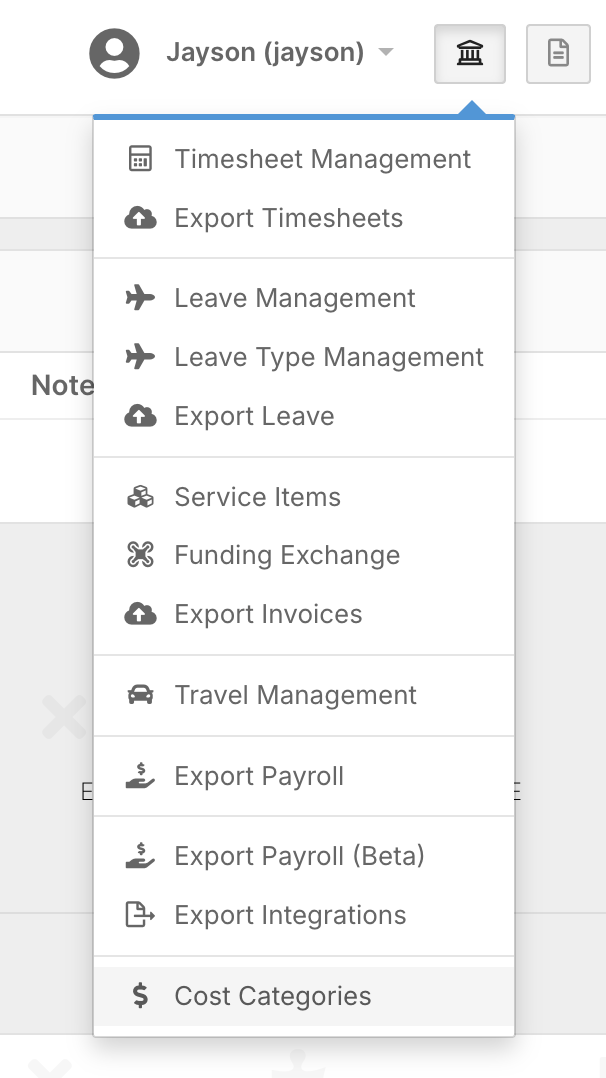Select Export Timesheets menu item

(288, 218)
